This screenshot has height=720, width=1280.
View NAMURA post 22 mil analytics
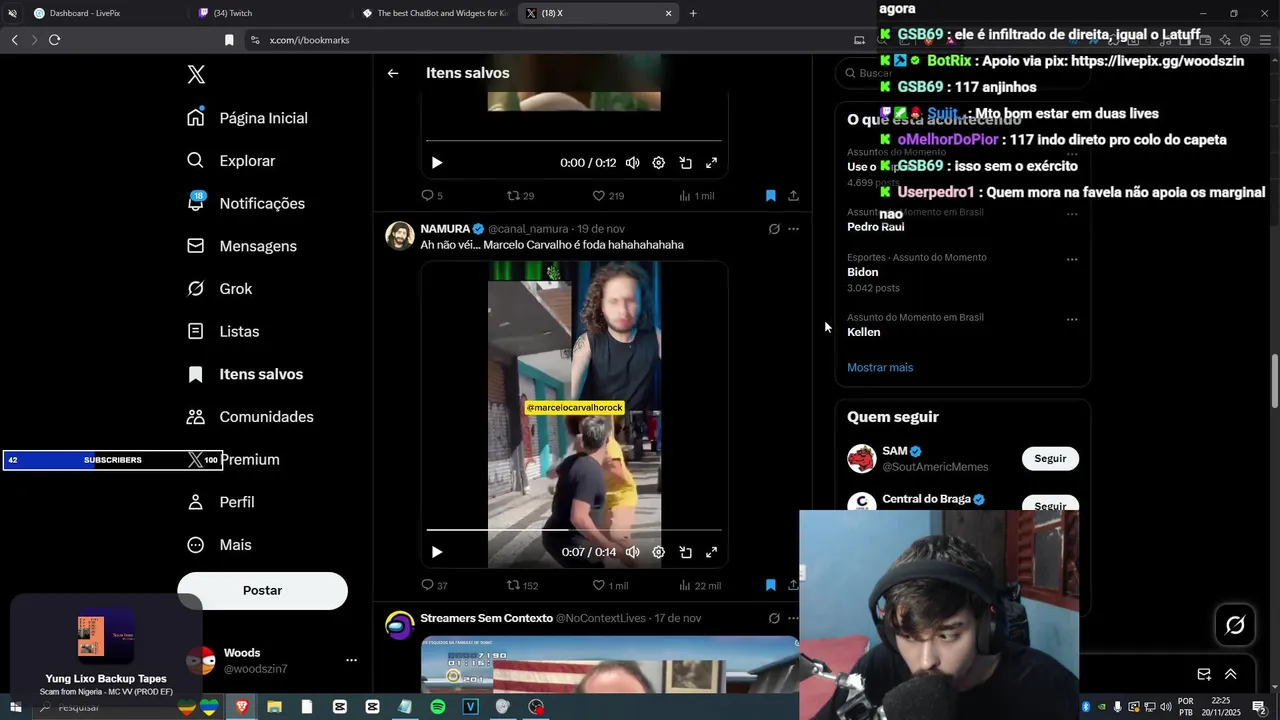[699, 585]
